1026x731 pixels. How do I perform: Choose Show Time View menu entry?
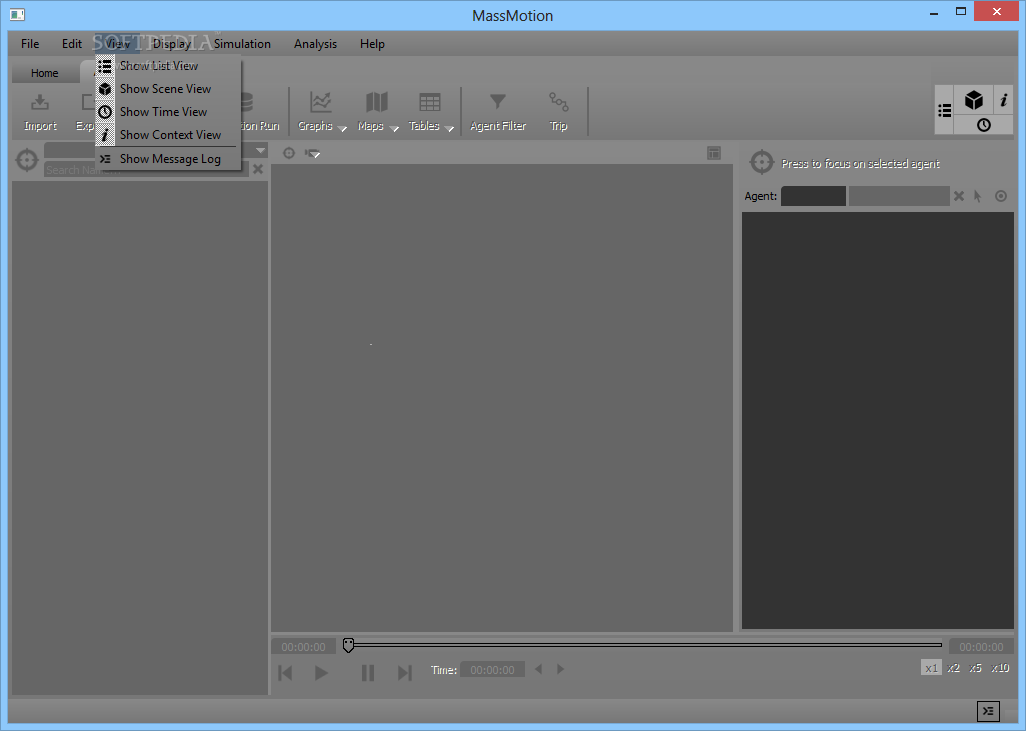coord(168,112)
